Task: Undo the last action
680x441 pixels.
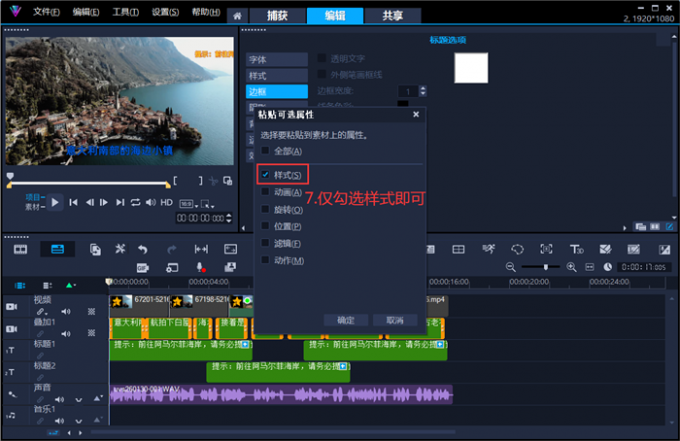Action: pos(143,249)
